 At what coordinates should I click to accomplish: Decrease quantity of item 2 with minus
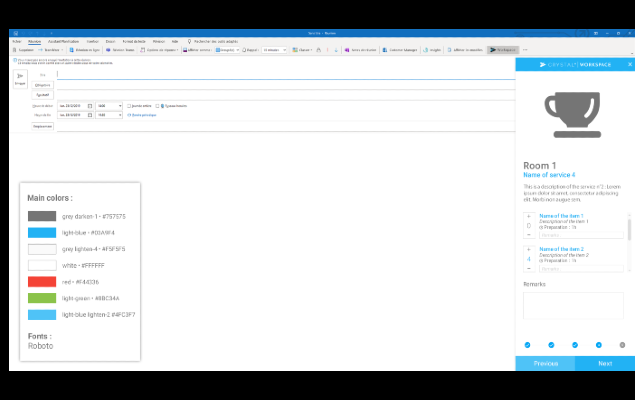[528, 268]
